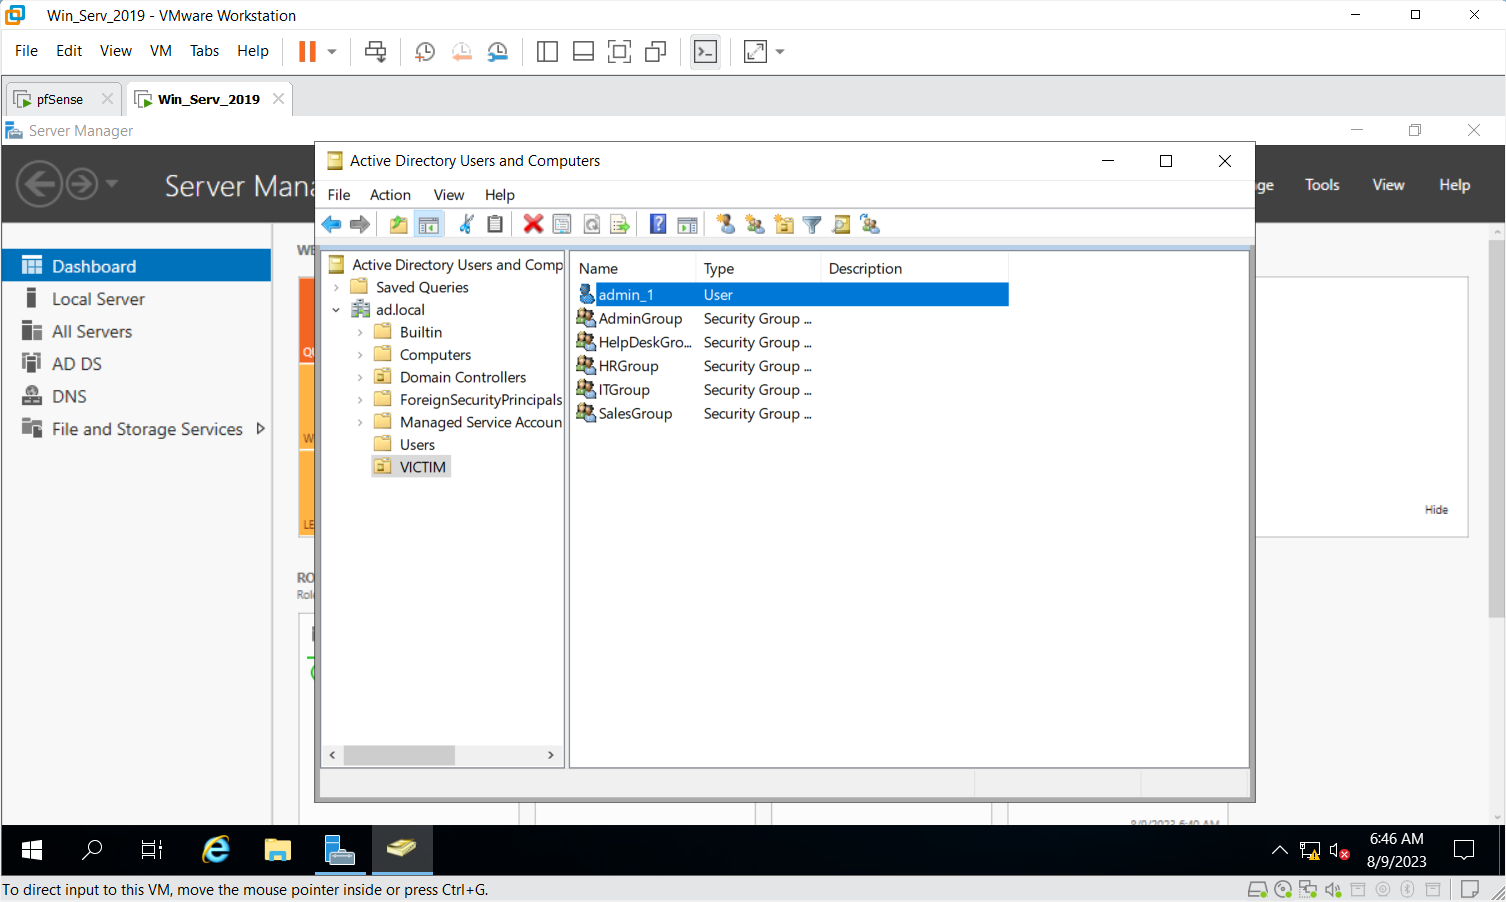This screenshot has height=902, width=1506.
Task: Suspend the VM with the pause button
Action: (308, 51)
